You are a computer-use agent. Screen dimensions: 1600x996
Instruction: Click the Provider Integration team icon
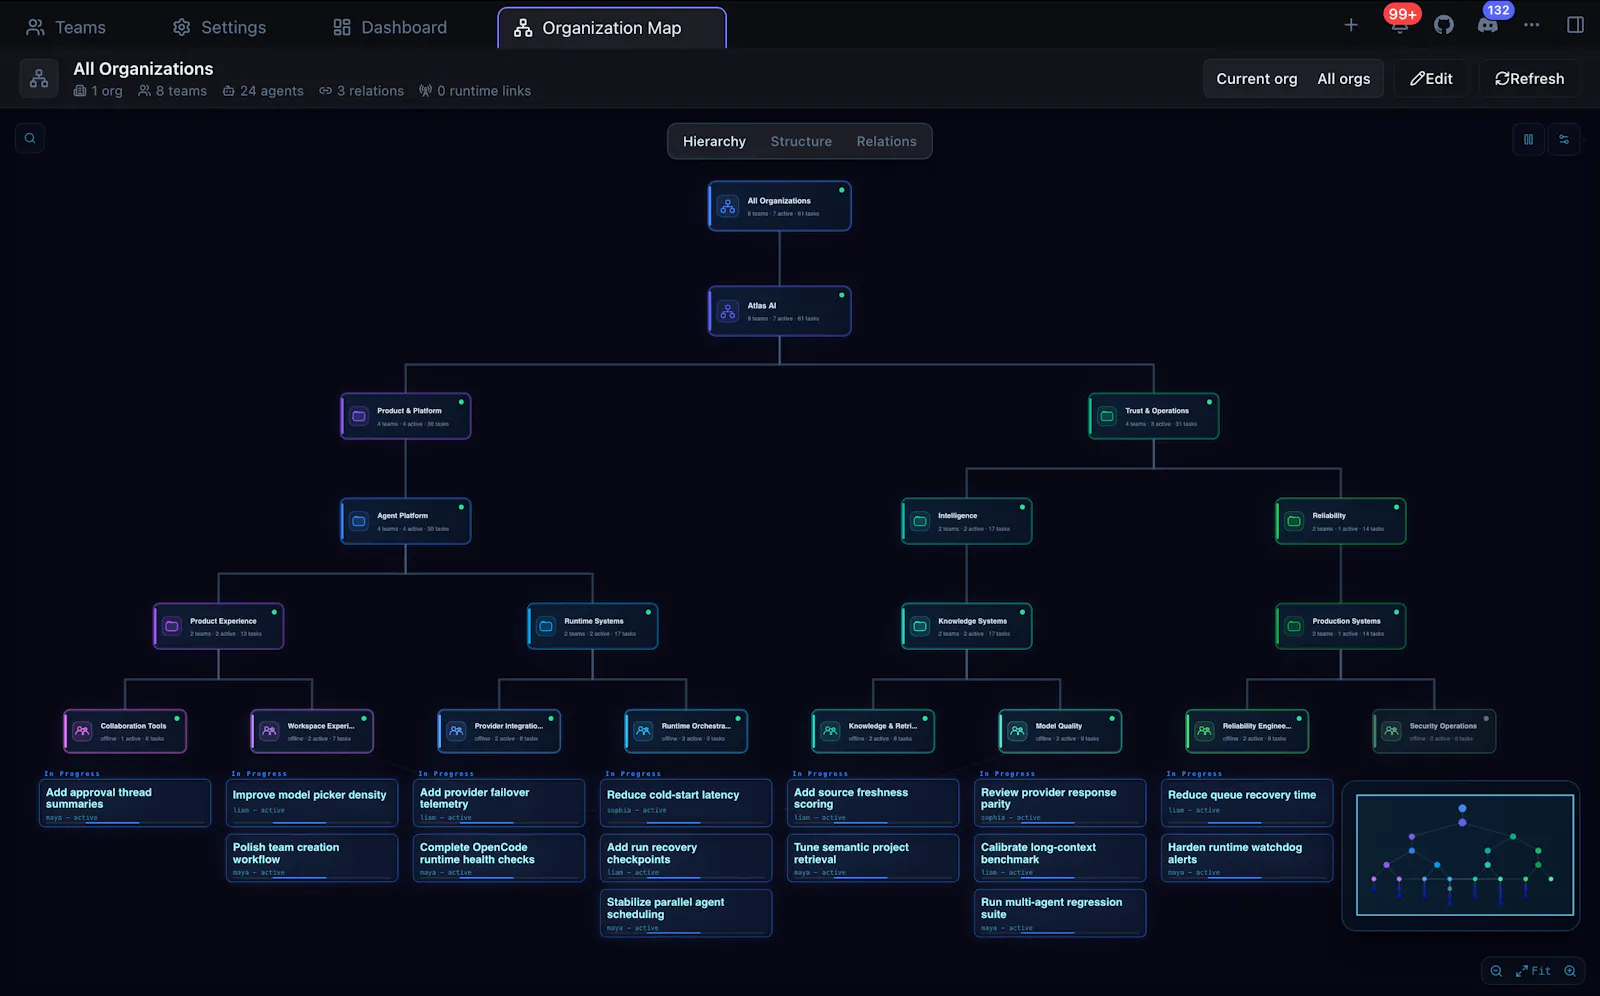[x=457, y=731]
